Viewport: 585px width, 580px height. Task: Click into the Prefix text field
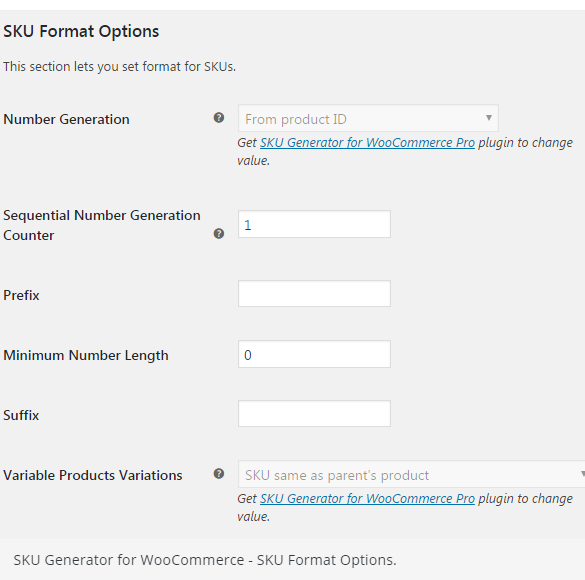tap(315, 294)
